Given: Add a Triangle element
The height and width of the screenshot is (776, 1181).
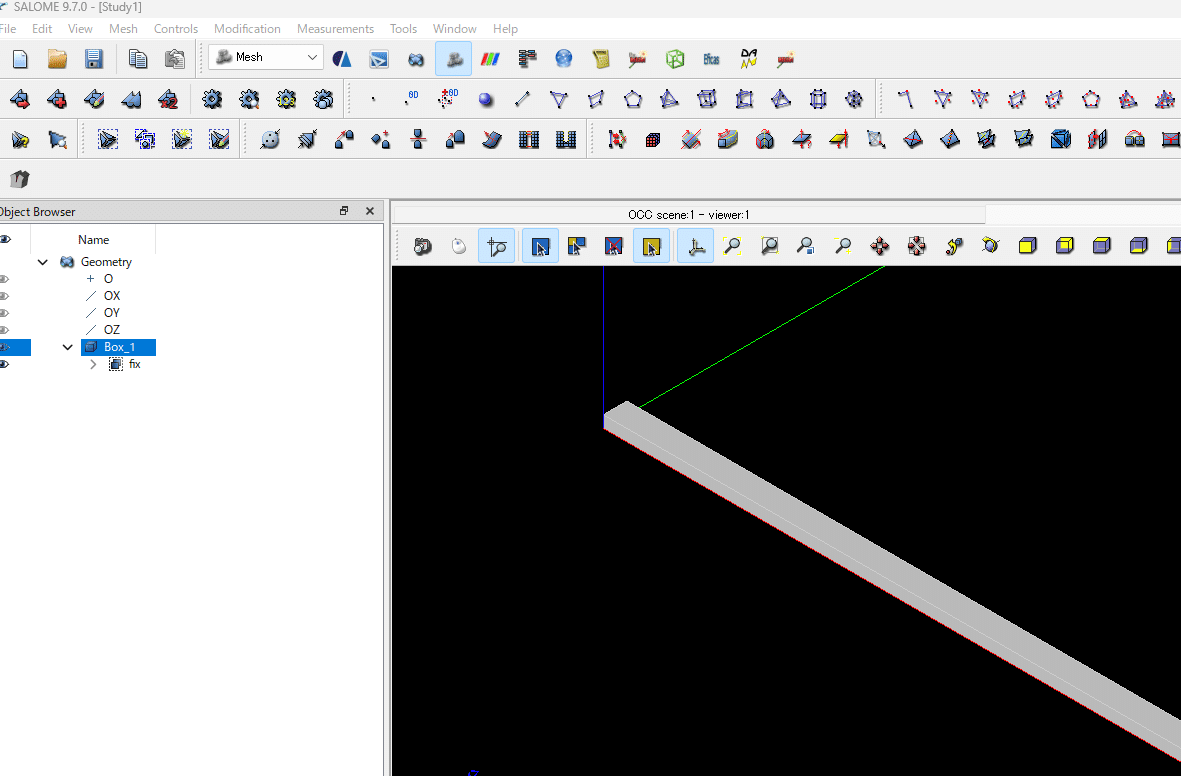Looking at the screenshot, I should pyautogui.click(x=559, y=99).
